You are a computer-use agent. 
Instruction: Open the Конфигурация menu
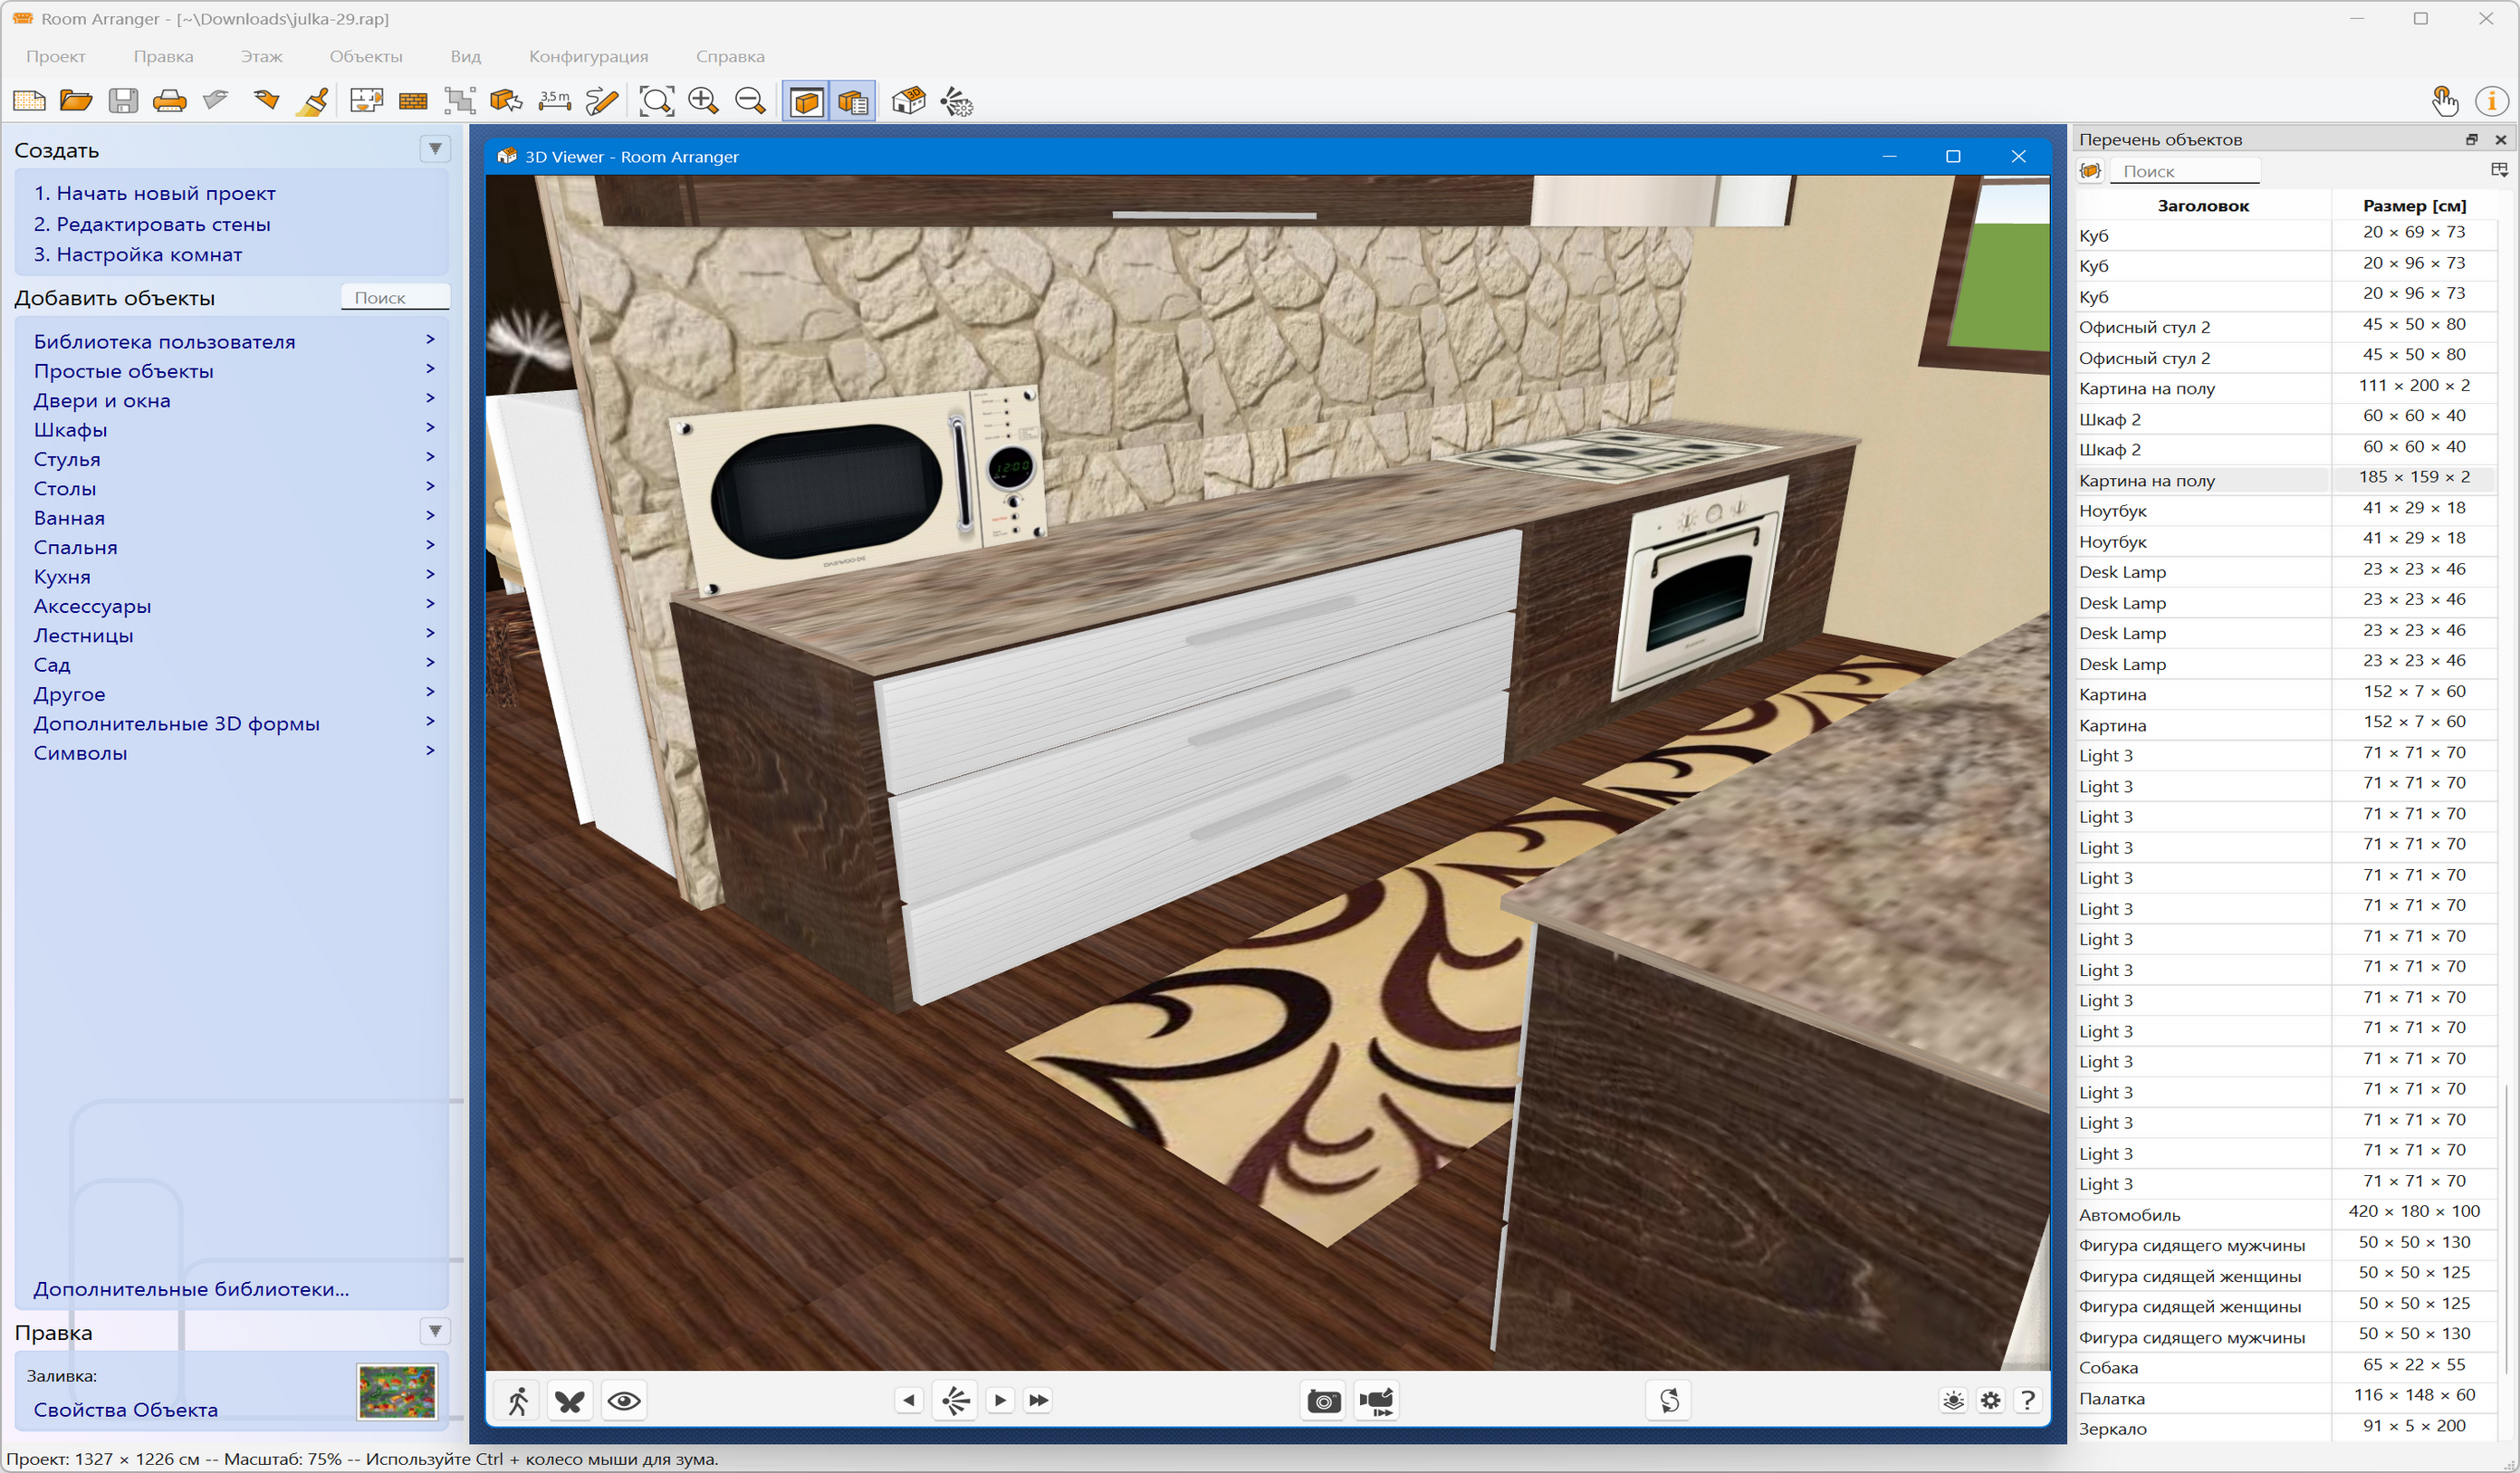[x=588, y=57]
